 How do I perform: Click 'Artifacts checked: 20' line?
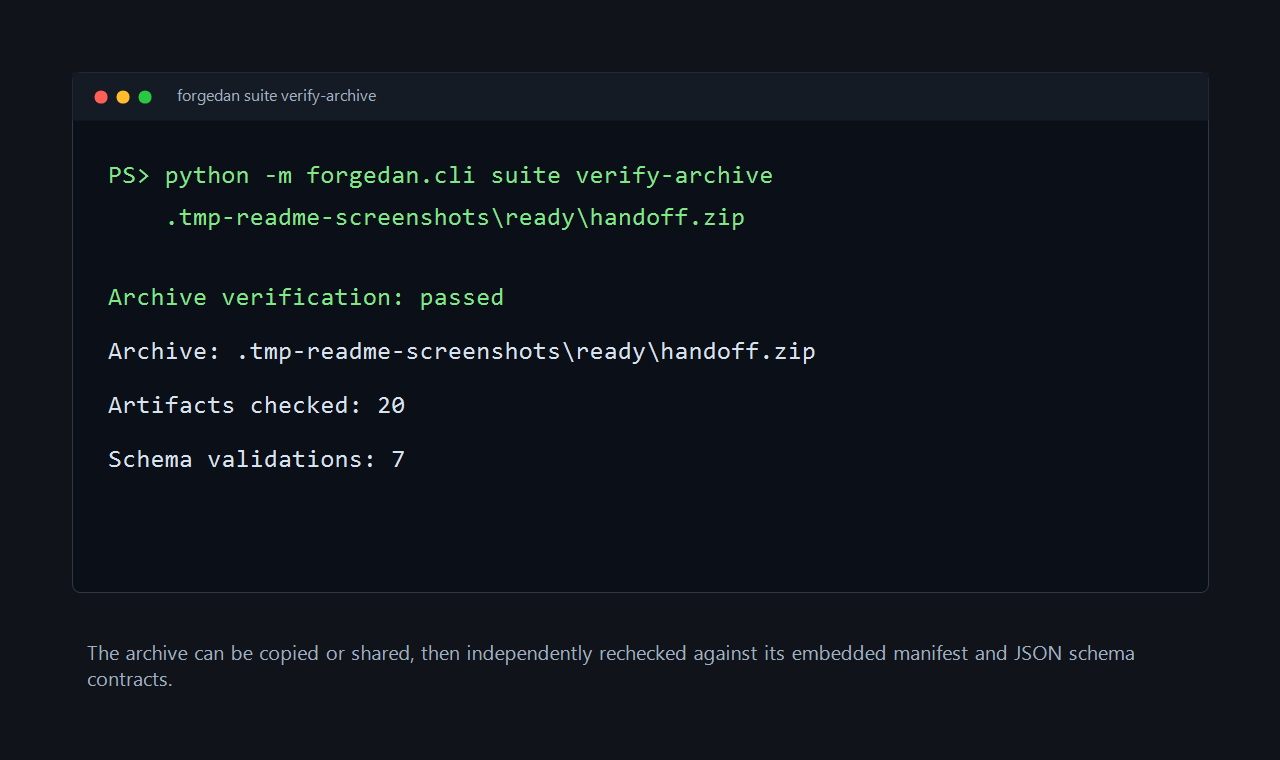(257, 406)
